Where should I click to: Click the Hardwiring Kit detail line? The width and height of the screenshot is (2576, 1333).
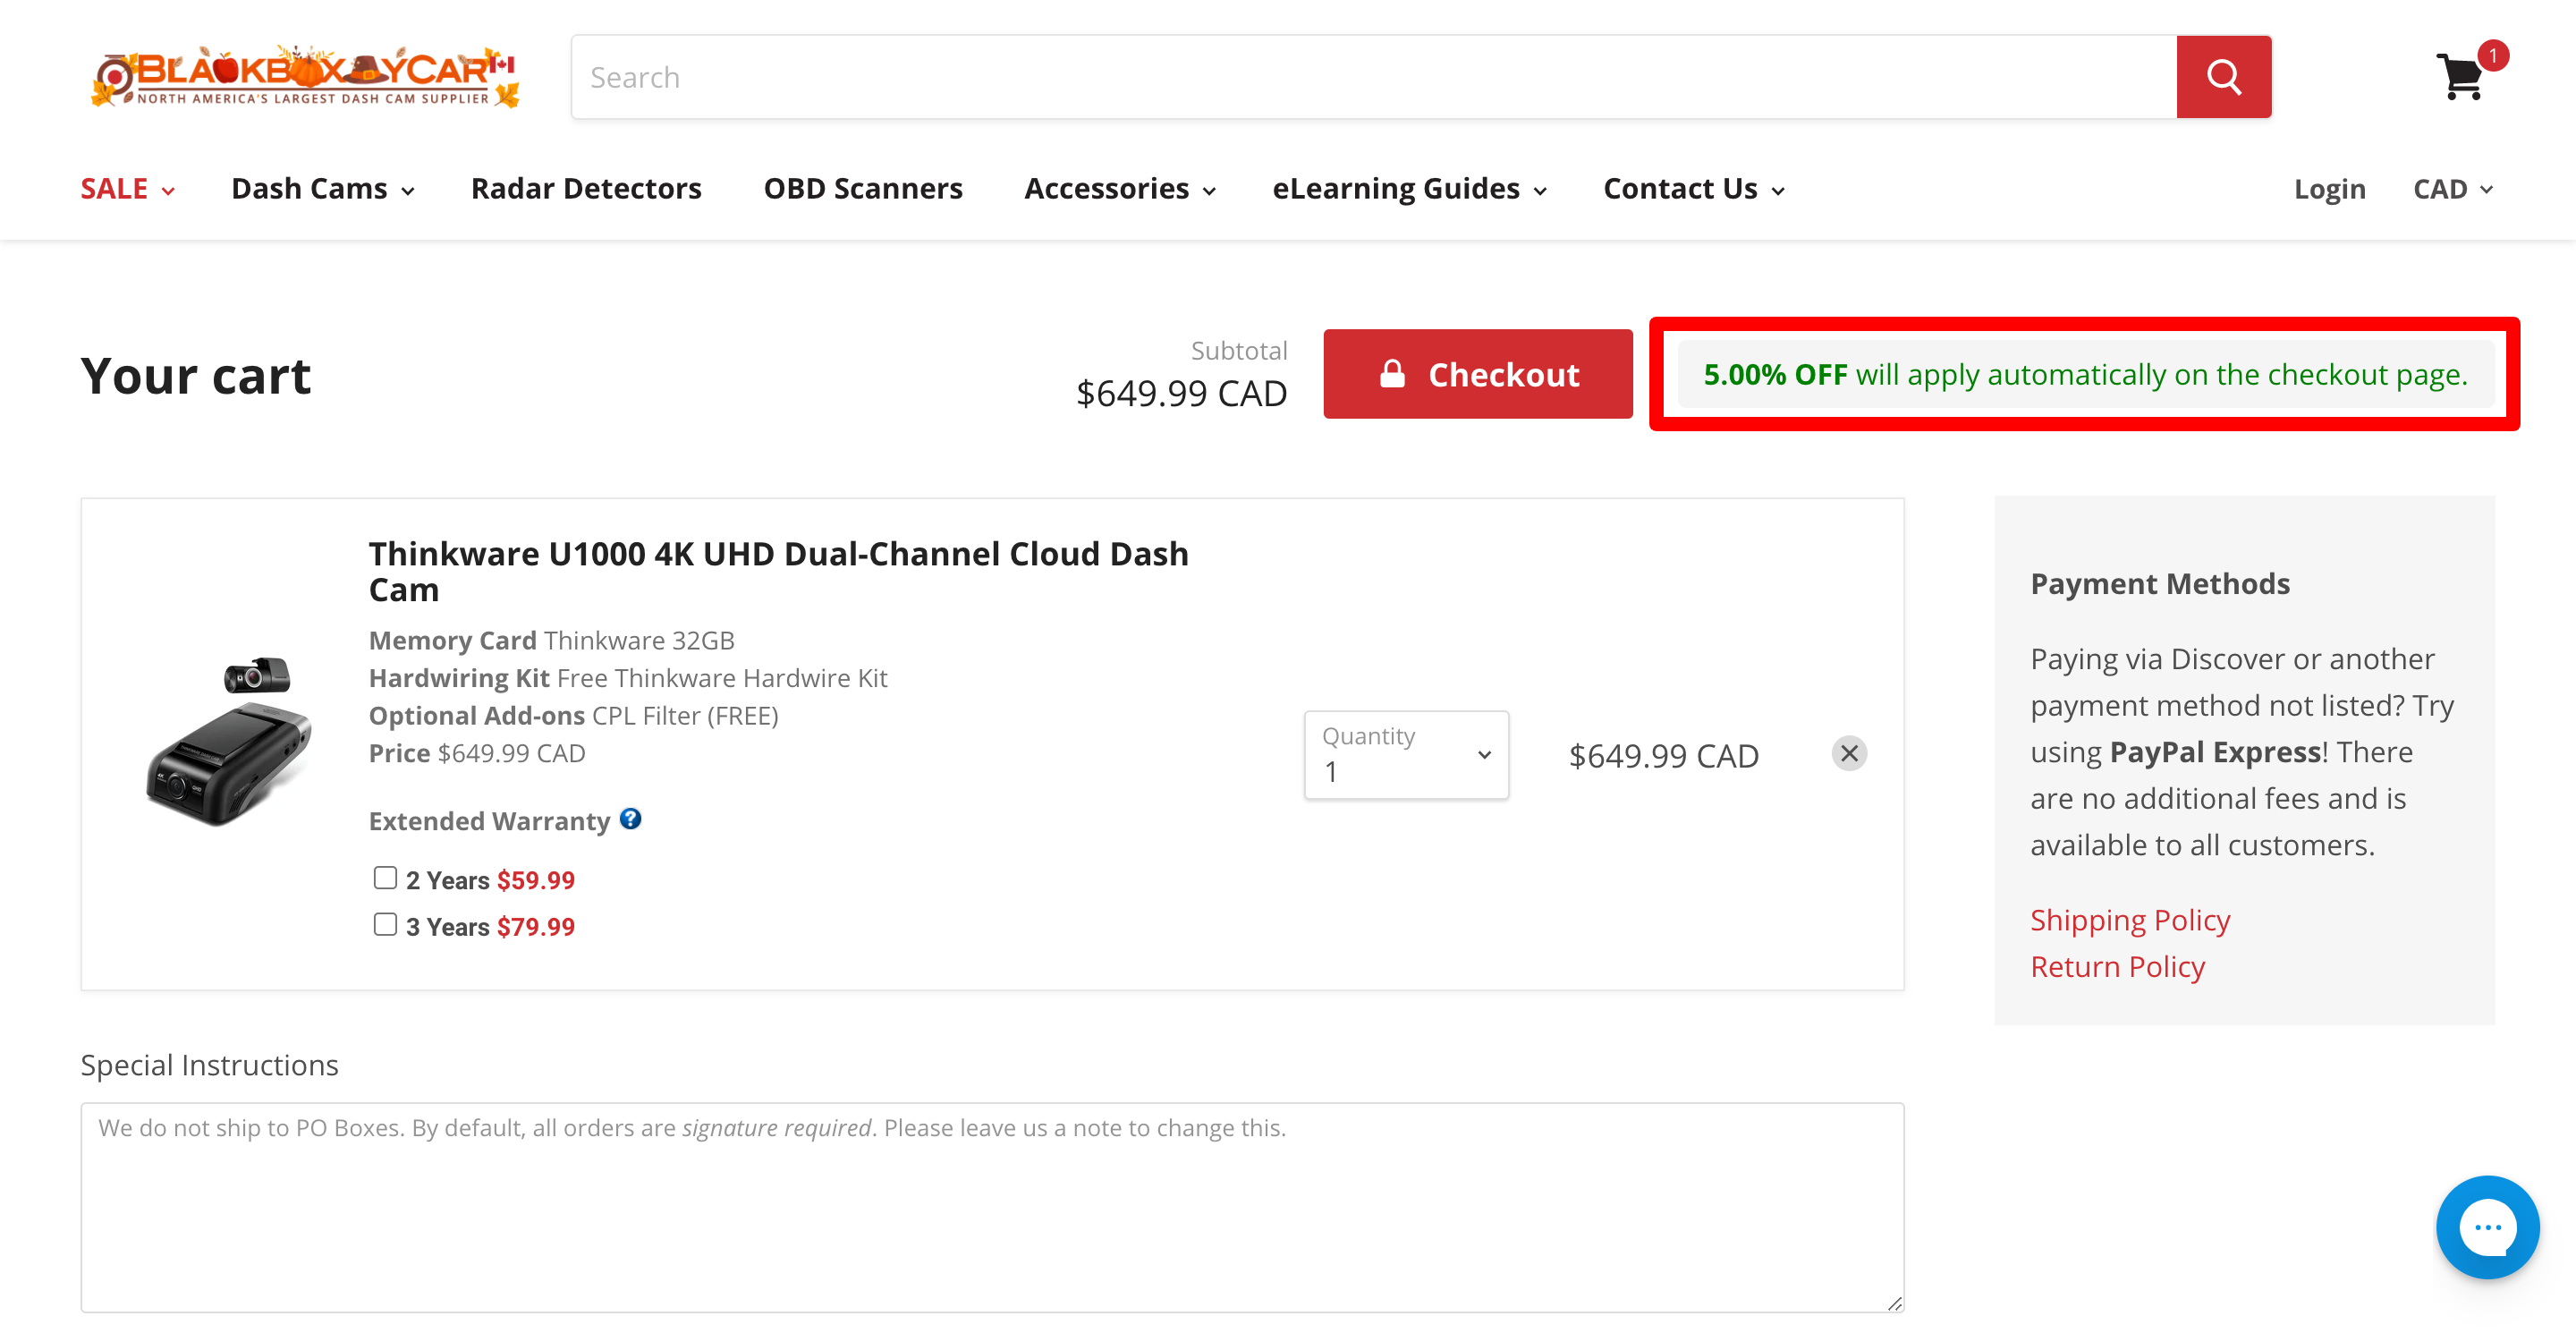pyautogui.click(x=627, y=678)
